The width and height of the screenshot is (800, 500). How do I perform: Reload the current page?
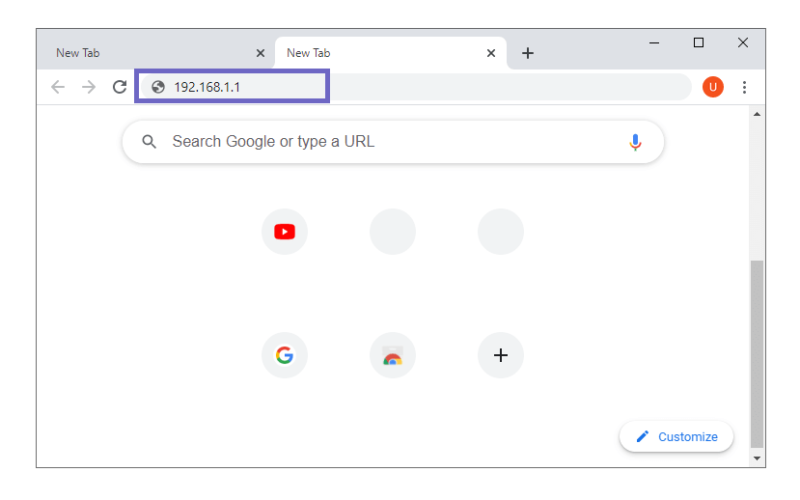[119, 87]
